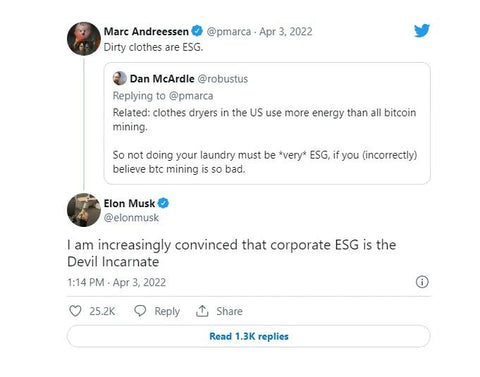Click the Share text label
This screenshot has width=480, height=377.
(229, 311)
